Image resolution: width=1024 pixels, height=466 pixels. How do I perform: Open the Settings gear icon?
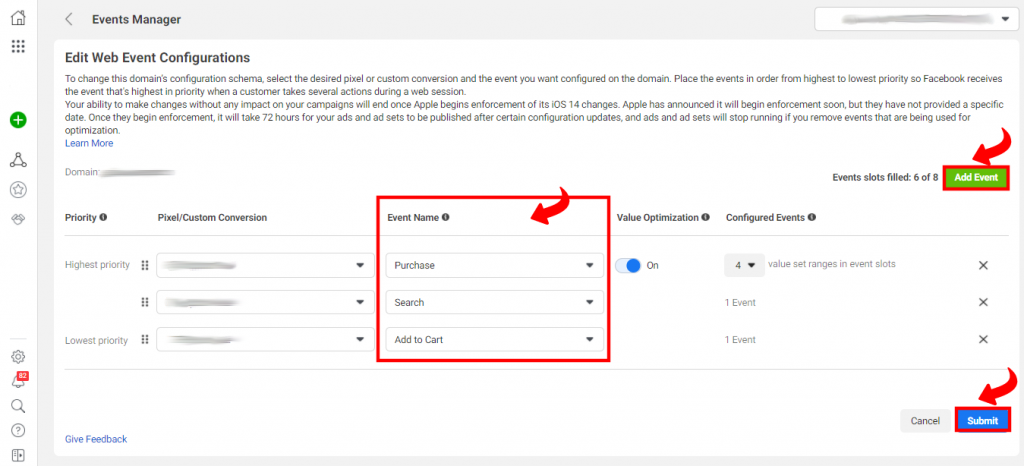[18, 356]
